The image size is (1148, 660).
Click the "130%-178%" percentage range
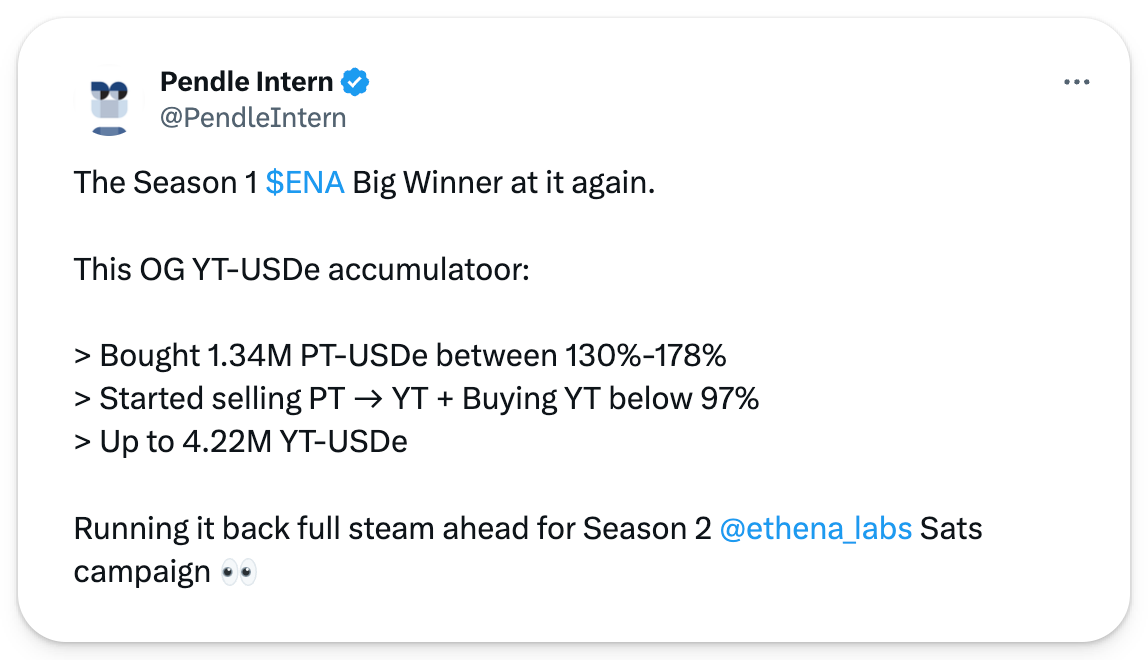pos(646,356)
